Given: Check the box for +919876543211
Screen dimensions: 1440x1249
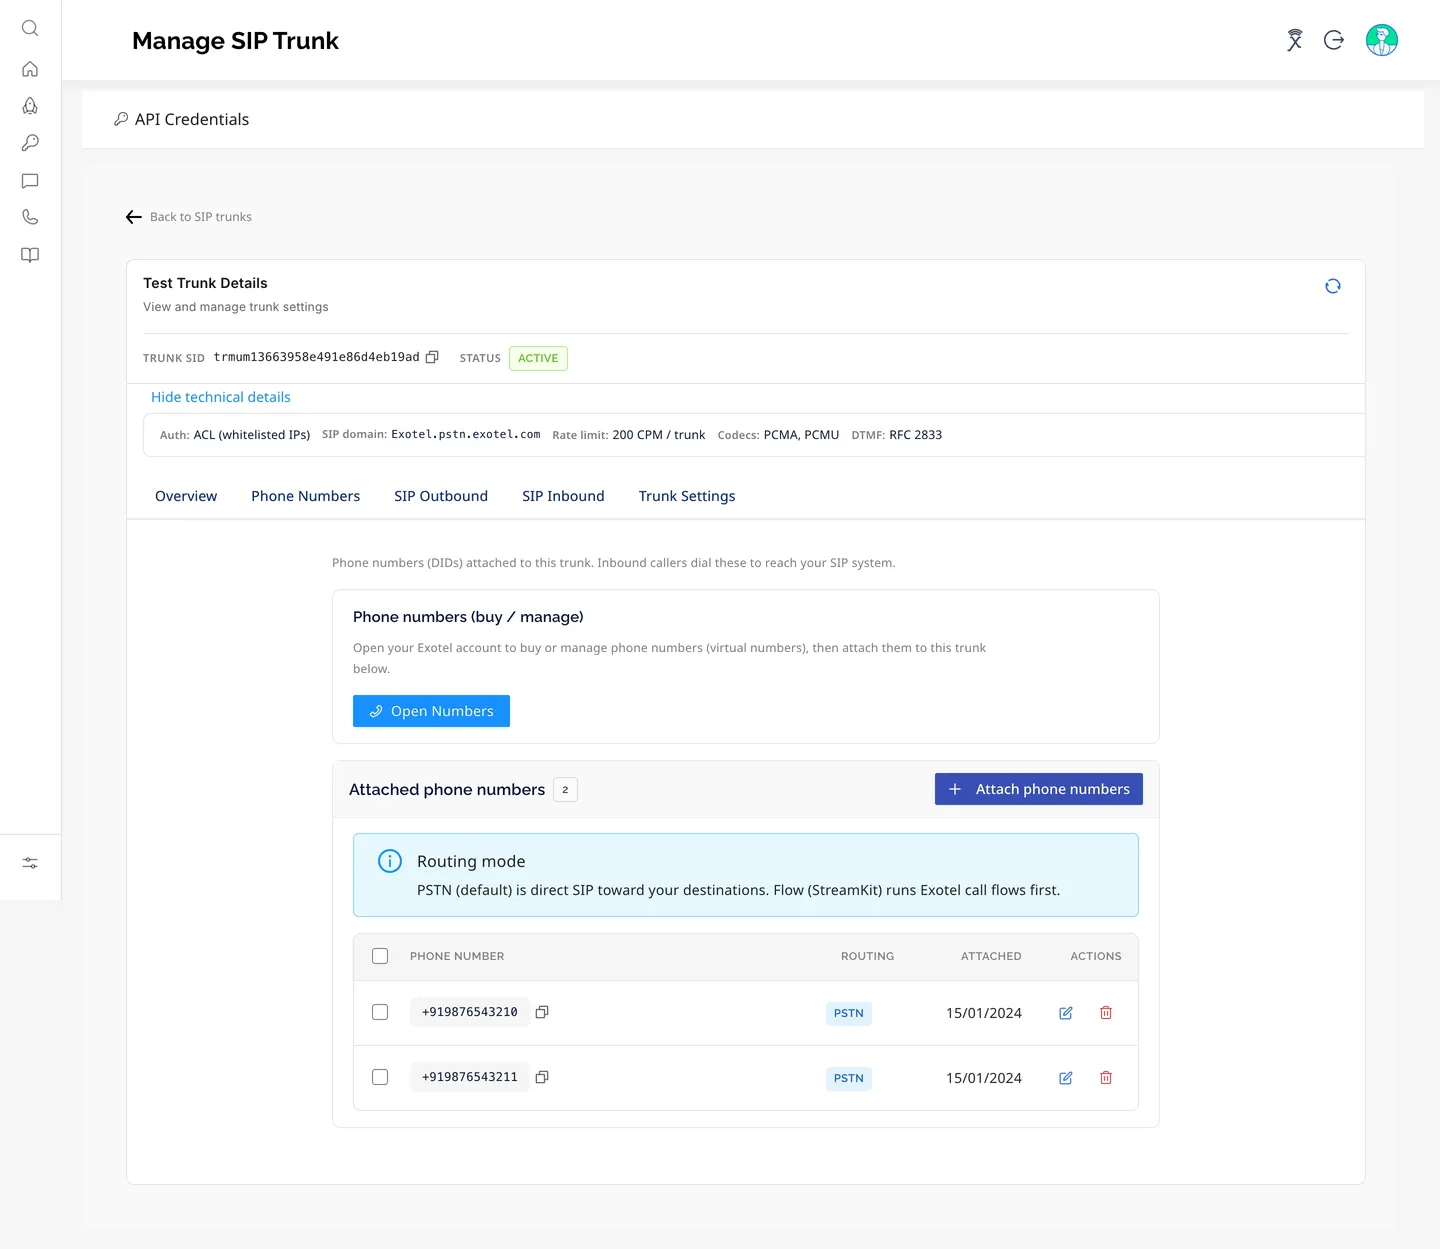Looking at the screenshot, I should [x=380, y=1077].
